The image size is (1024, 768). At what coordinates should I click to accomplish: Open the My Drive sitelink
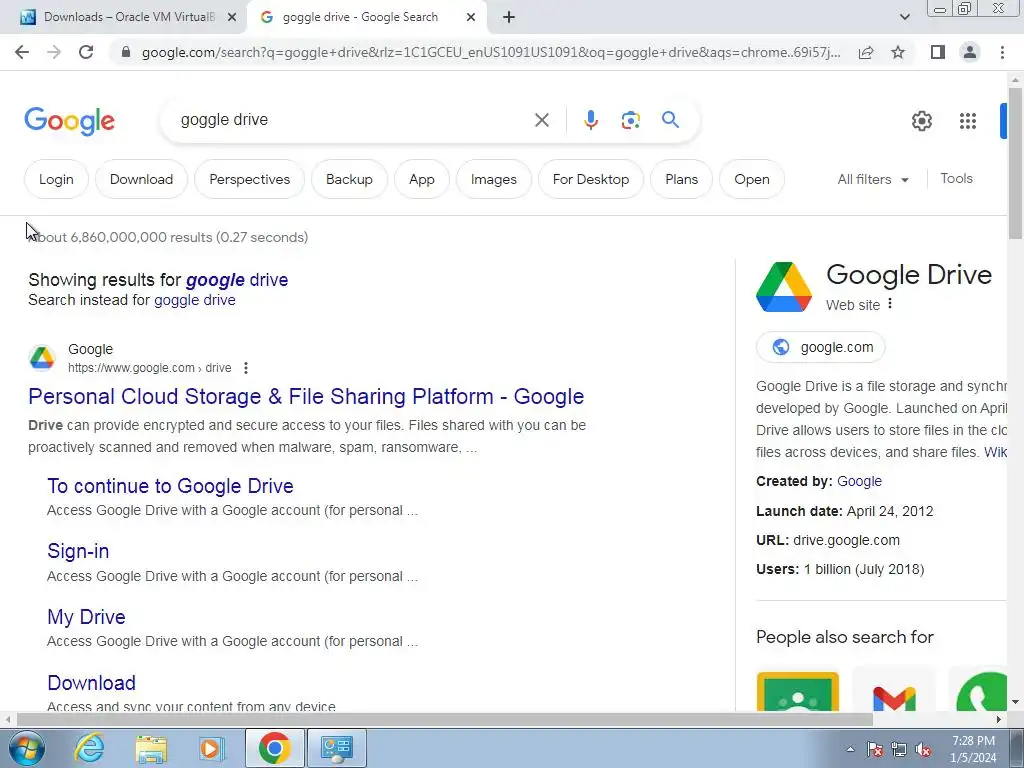(86, 616)
